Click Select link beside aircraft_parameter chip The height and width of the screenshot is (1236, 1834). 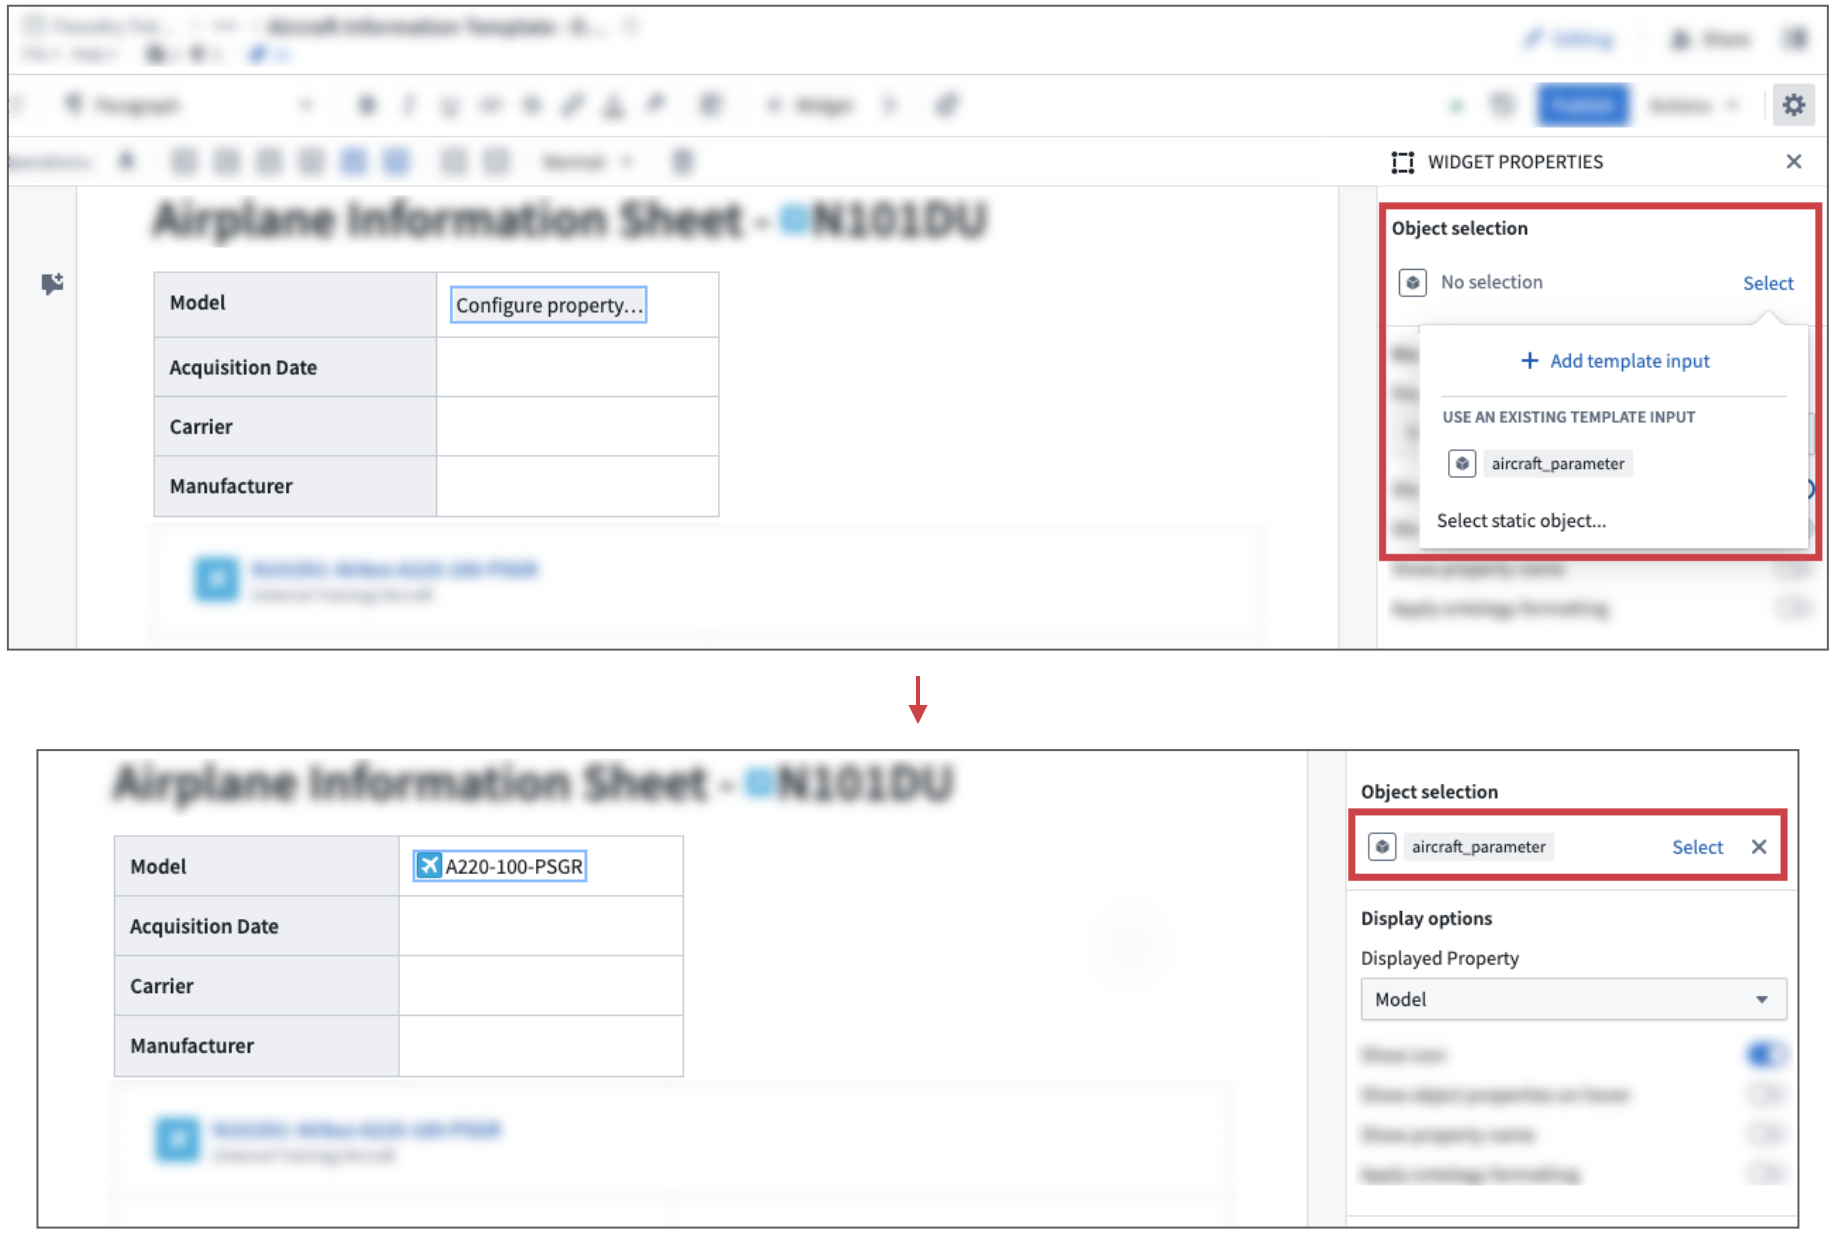coord(1697,847)
